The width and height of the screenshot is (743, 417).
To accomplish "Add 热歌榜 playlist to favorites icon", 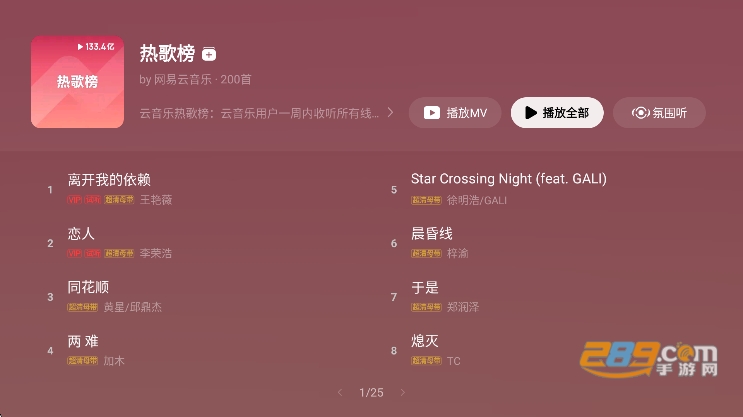I will point(209,54).
